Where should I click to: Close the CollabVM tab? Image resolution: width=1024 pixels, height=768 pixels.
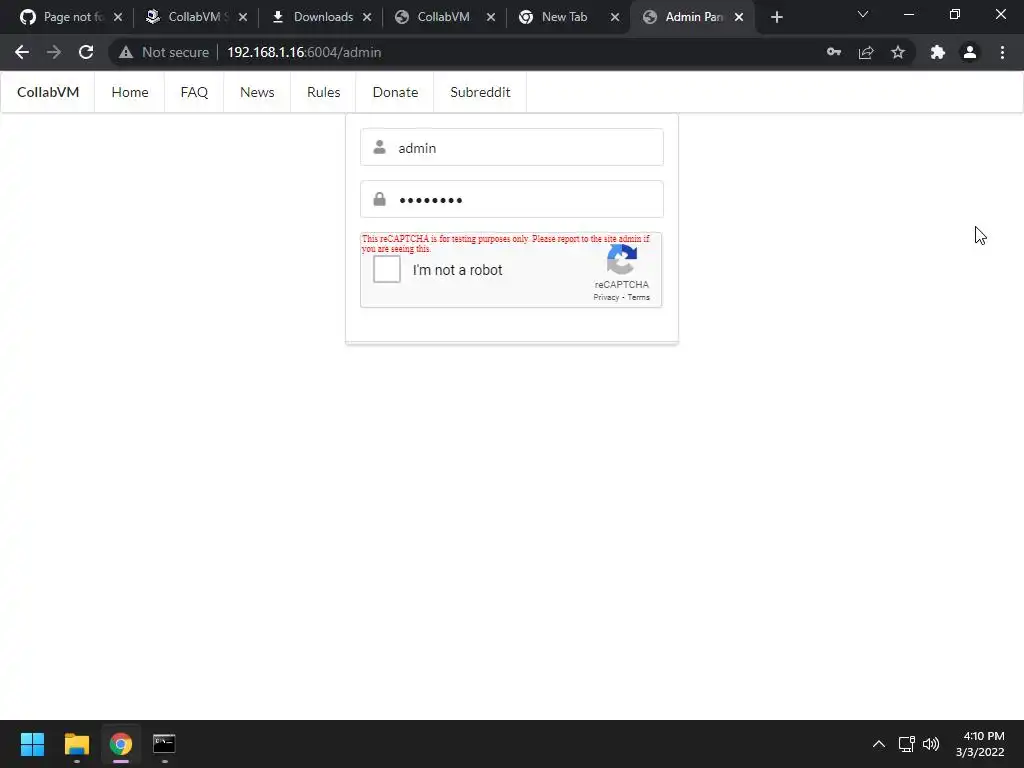coord(491,18)
